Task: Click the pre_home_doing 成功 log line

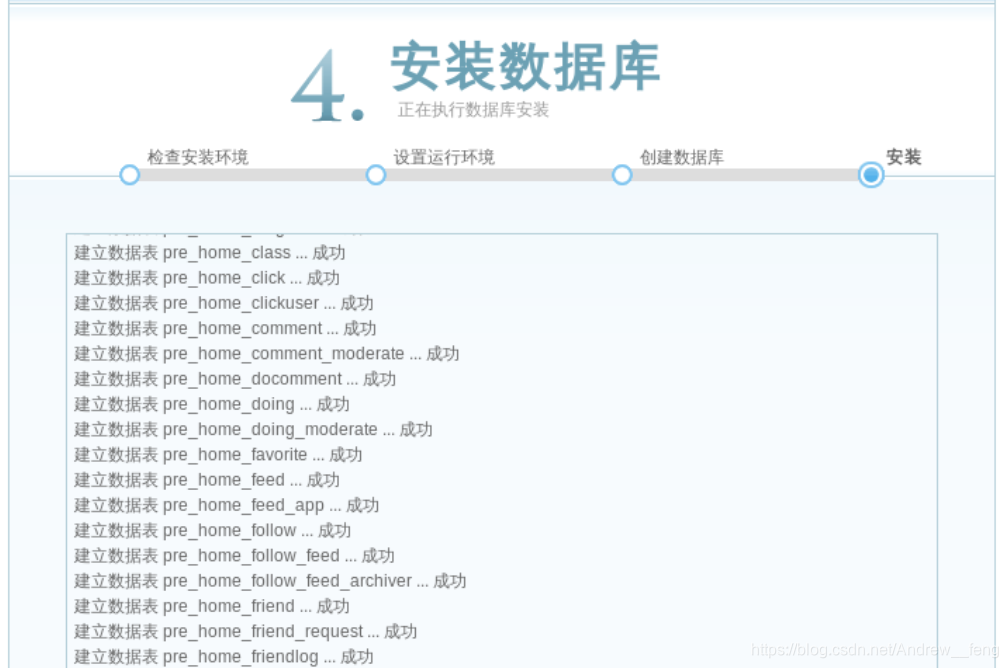Action: tap(212, 404)
